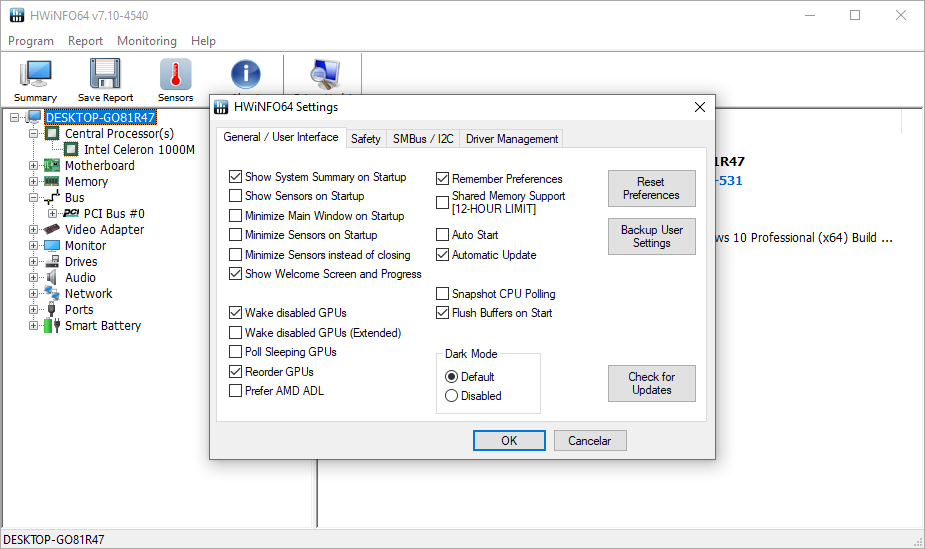The width and height of the screenshot is (925, 549).
Task: Close the HWiNFO64 Settings dialog
Action: 700,107
